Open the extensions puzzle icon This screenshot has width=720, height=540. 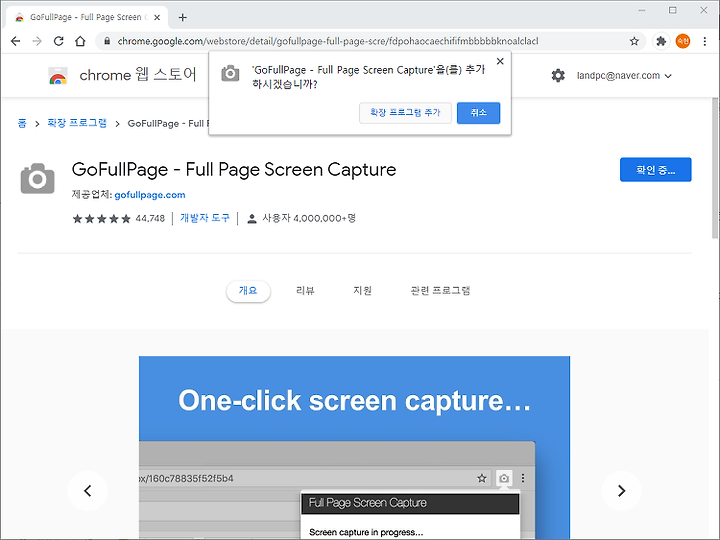click(661, 41)
